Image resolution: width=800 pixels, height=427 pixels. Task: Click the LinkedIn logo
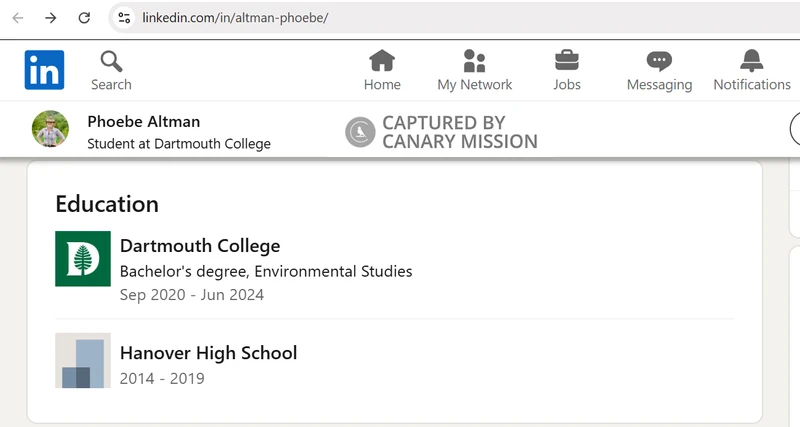pyautogui.click(x=44, y=70)
